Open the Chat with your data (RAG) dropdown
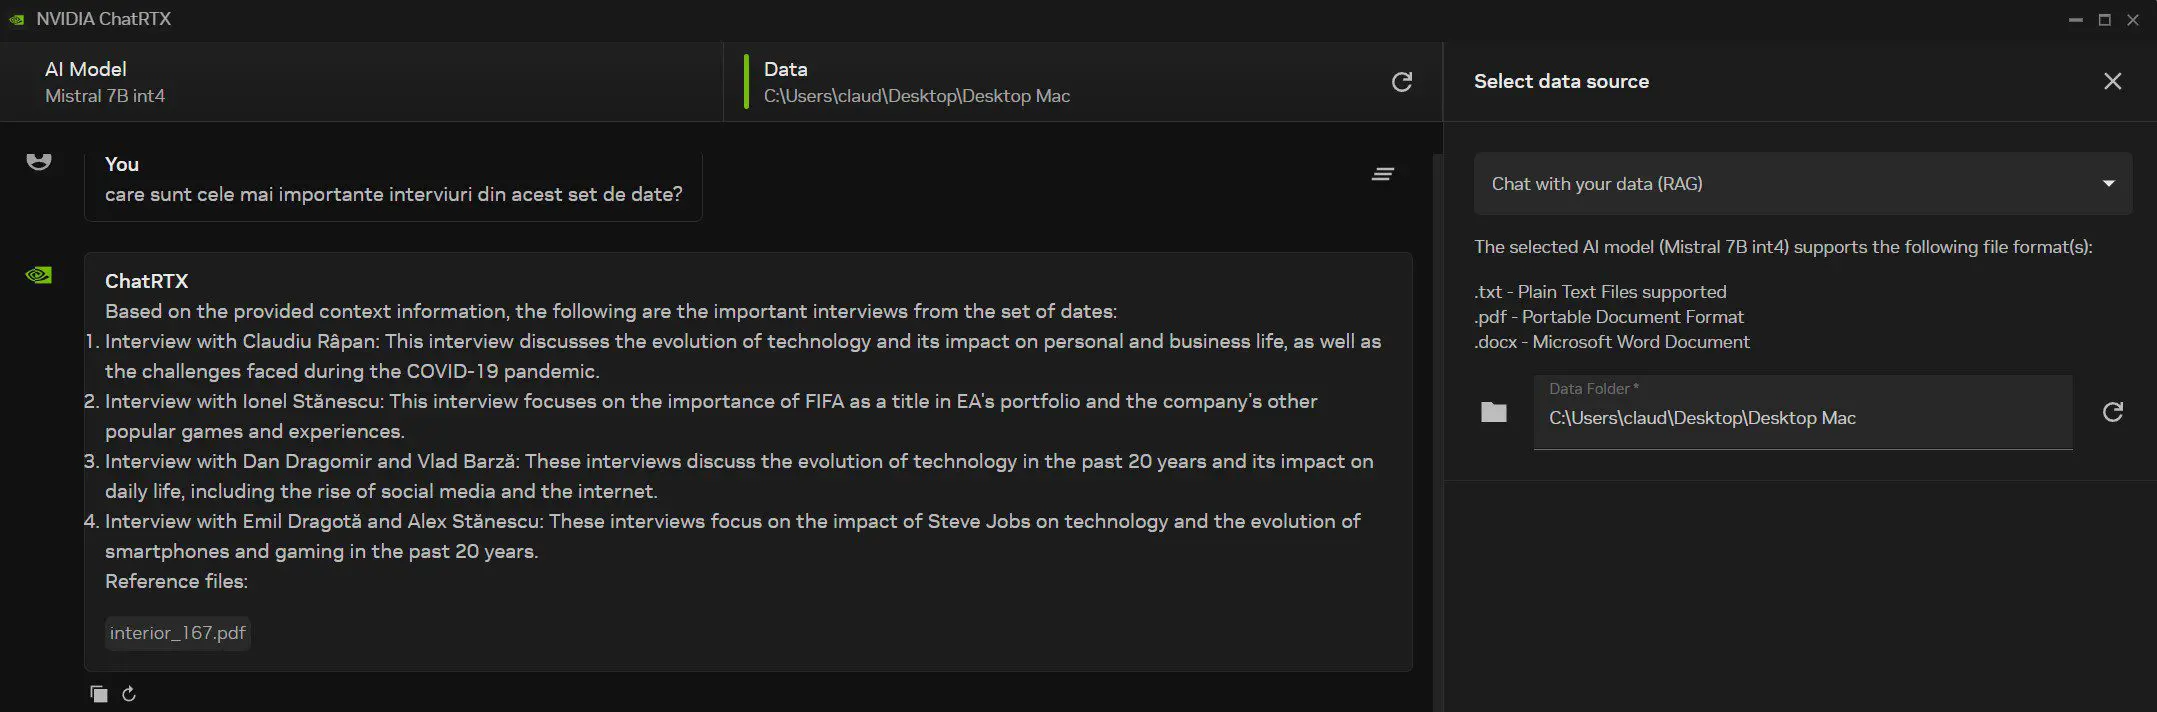 click(1802, 184)
